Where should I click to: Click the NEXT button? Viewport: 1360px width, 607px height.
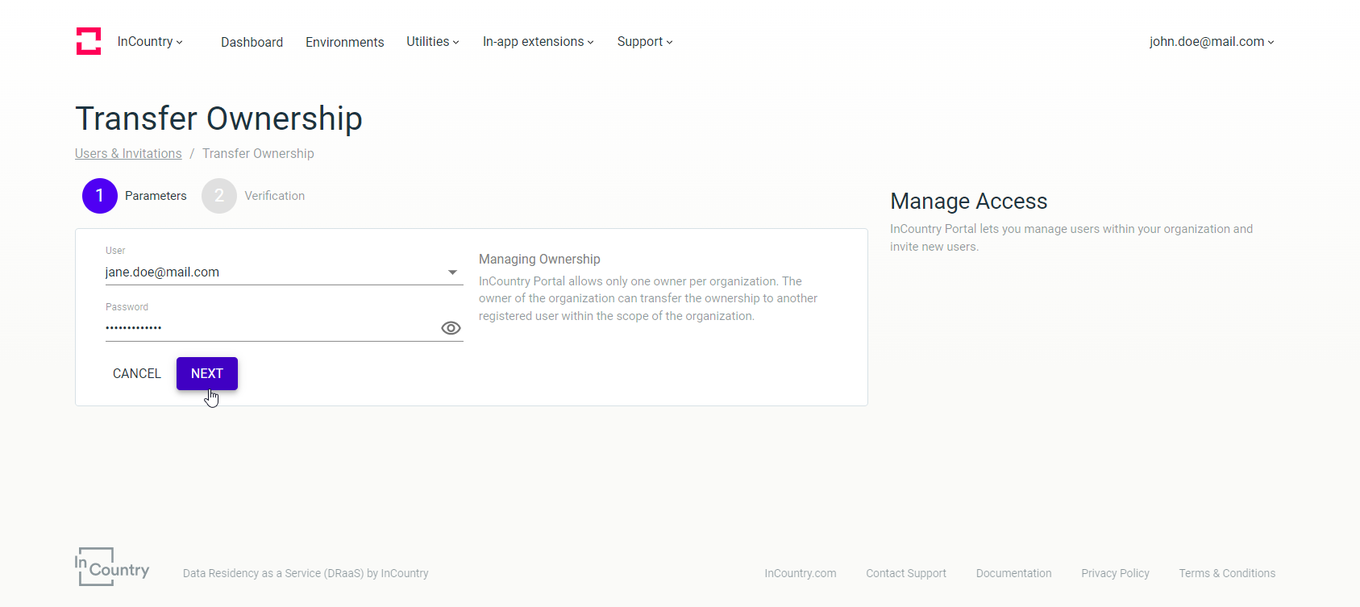(207, 373)
